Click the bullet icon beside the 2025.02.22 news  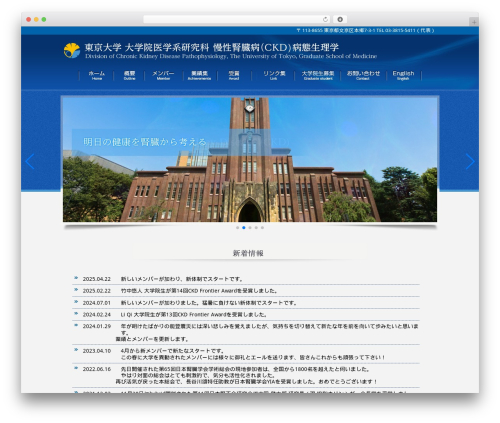[x=76, y=290]
